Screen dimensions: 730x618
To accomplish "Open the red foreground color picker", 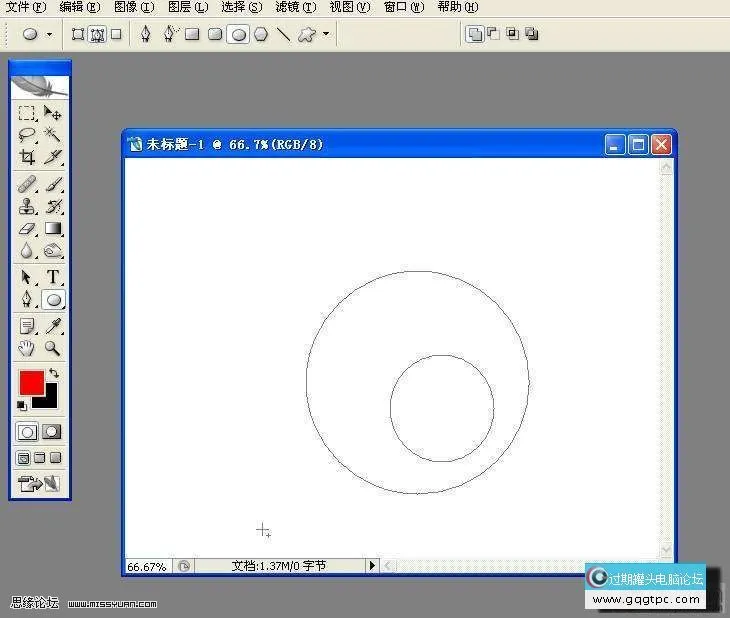I will tap(31, 382).
